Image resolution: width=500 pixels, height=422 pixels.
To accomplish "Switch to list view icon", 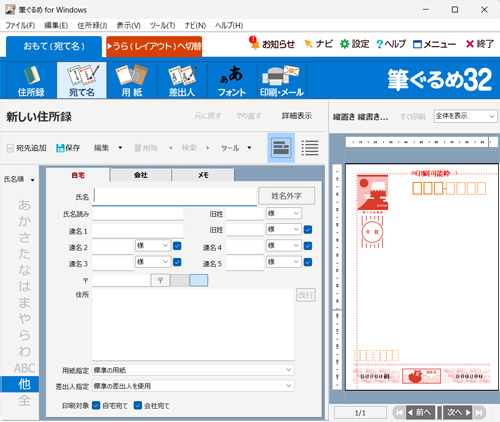I will 310,148.
